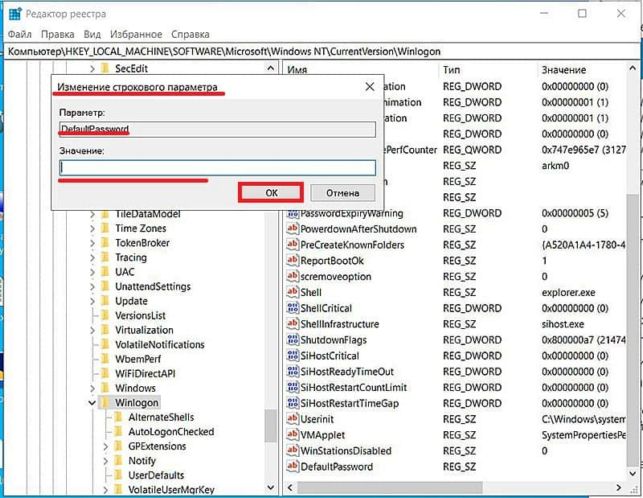
Task: Expand the TokenBroker key
Action: pos(92,243)
